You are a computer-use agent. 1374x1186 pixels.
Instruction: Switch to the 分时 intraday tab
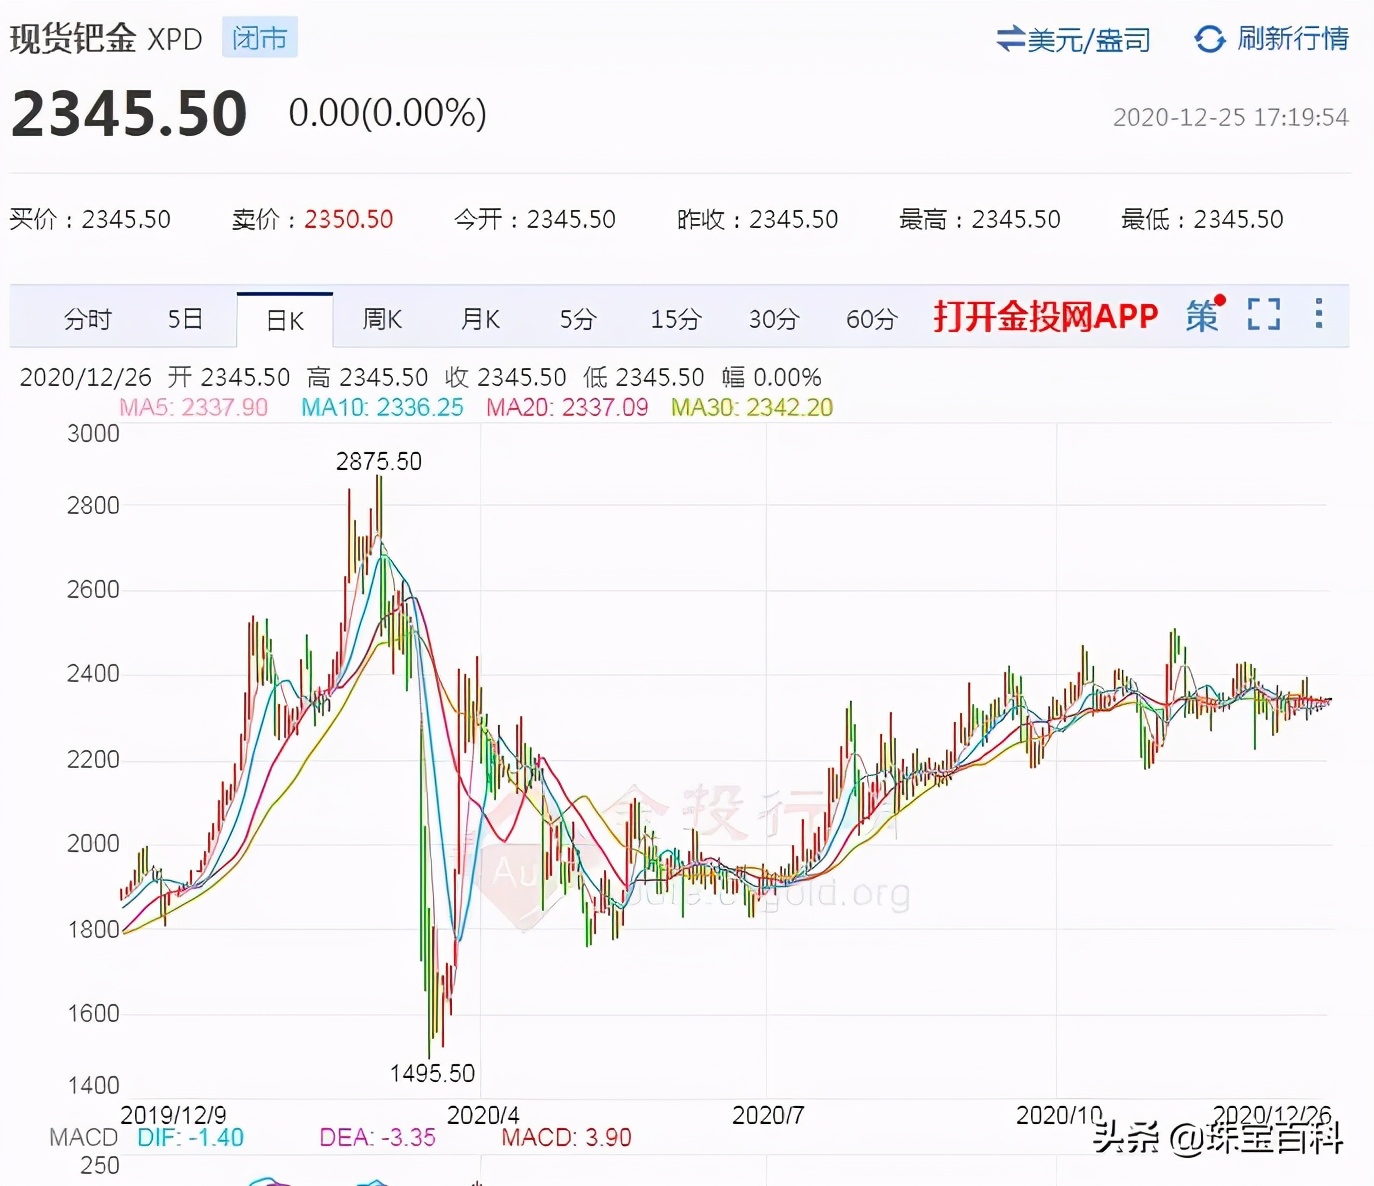pyautogui.click(x=87, y=318)
